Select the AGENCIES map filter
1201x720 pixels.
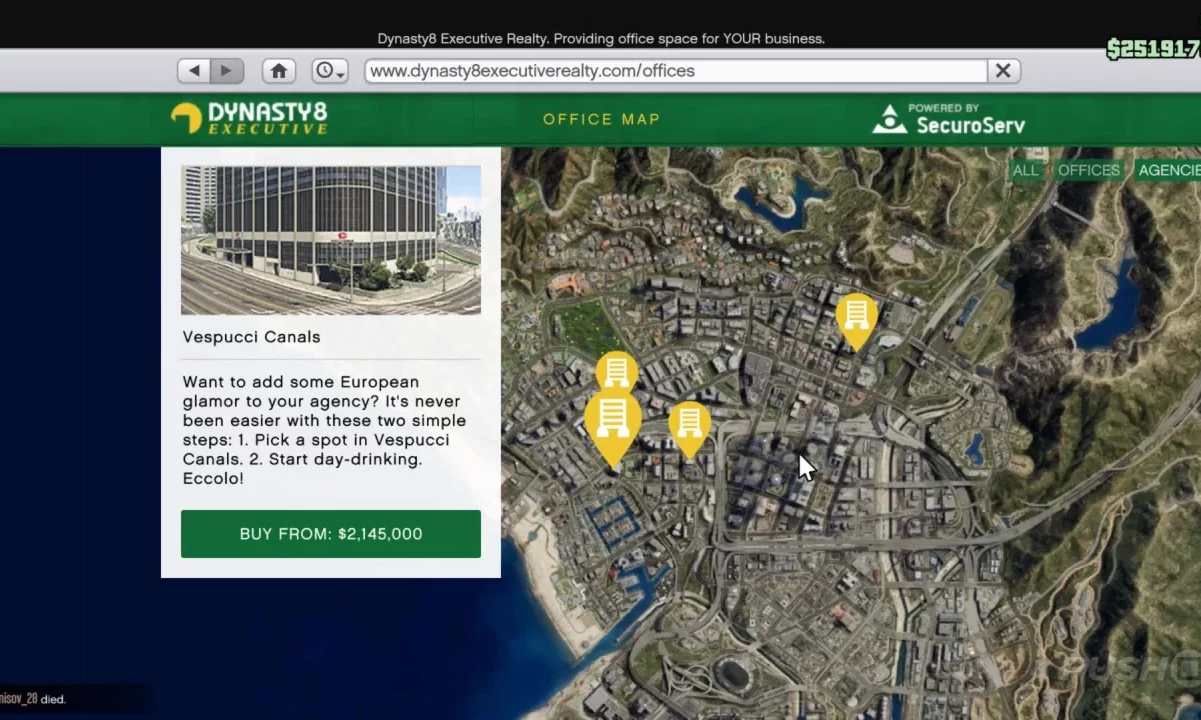(1168, 170)
